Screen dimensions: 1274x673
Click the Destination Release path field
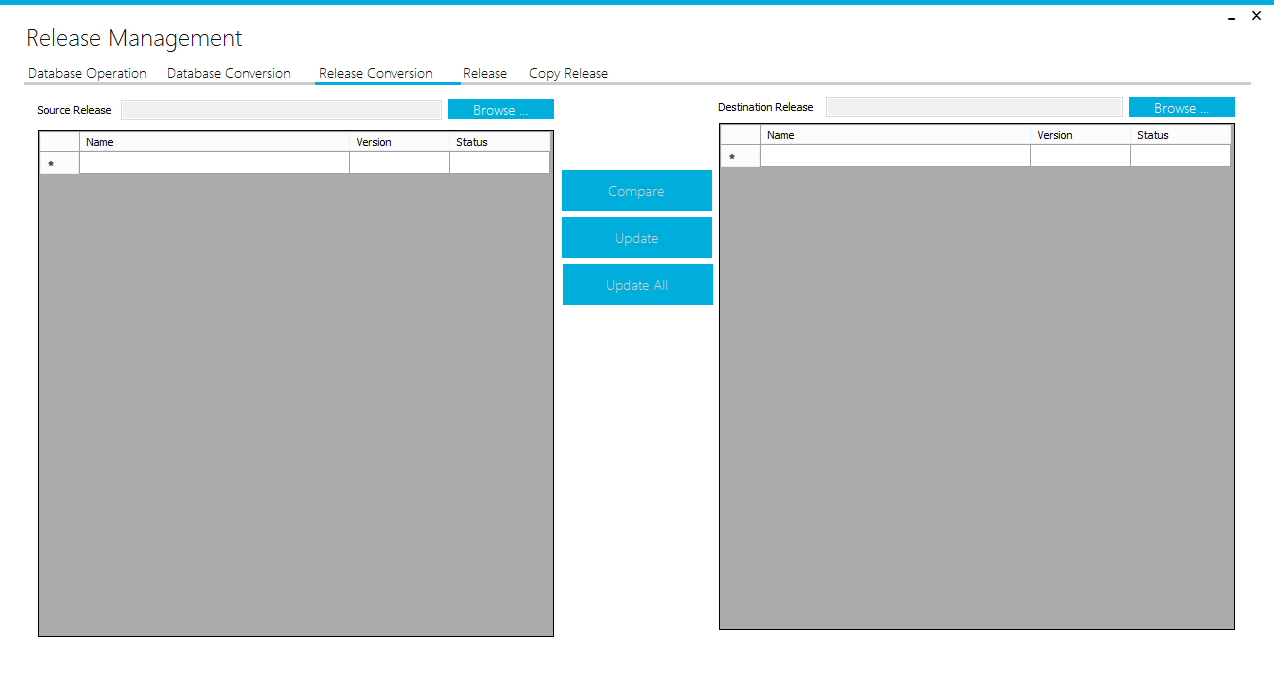(x=974, y=107)
